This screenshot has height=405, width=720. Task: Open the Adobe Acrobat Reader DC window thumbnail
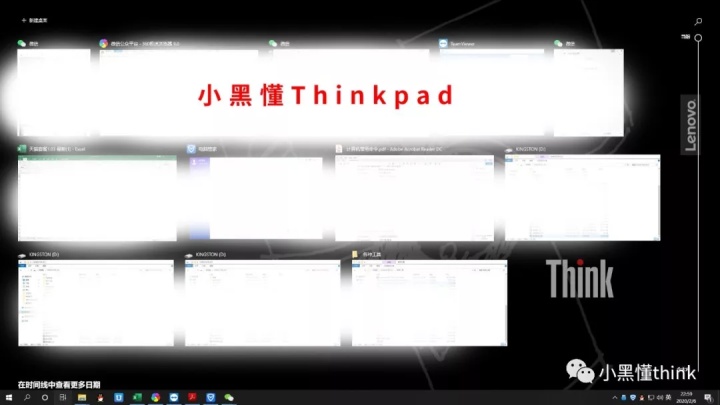[415, 198]
